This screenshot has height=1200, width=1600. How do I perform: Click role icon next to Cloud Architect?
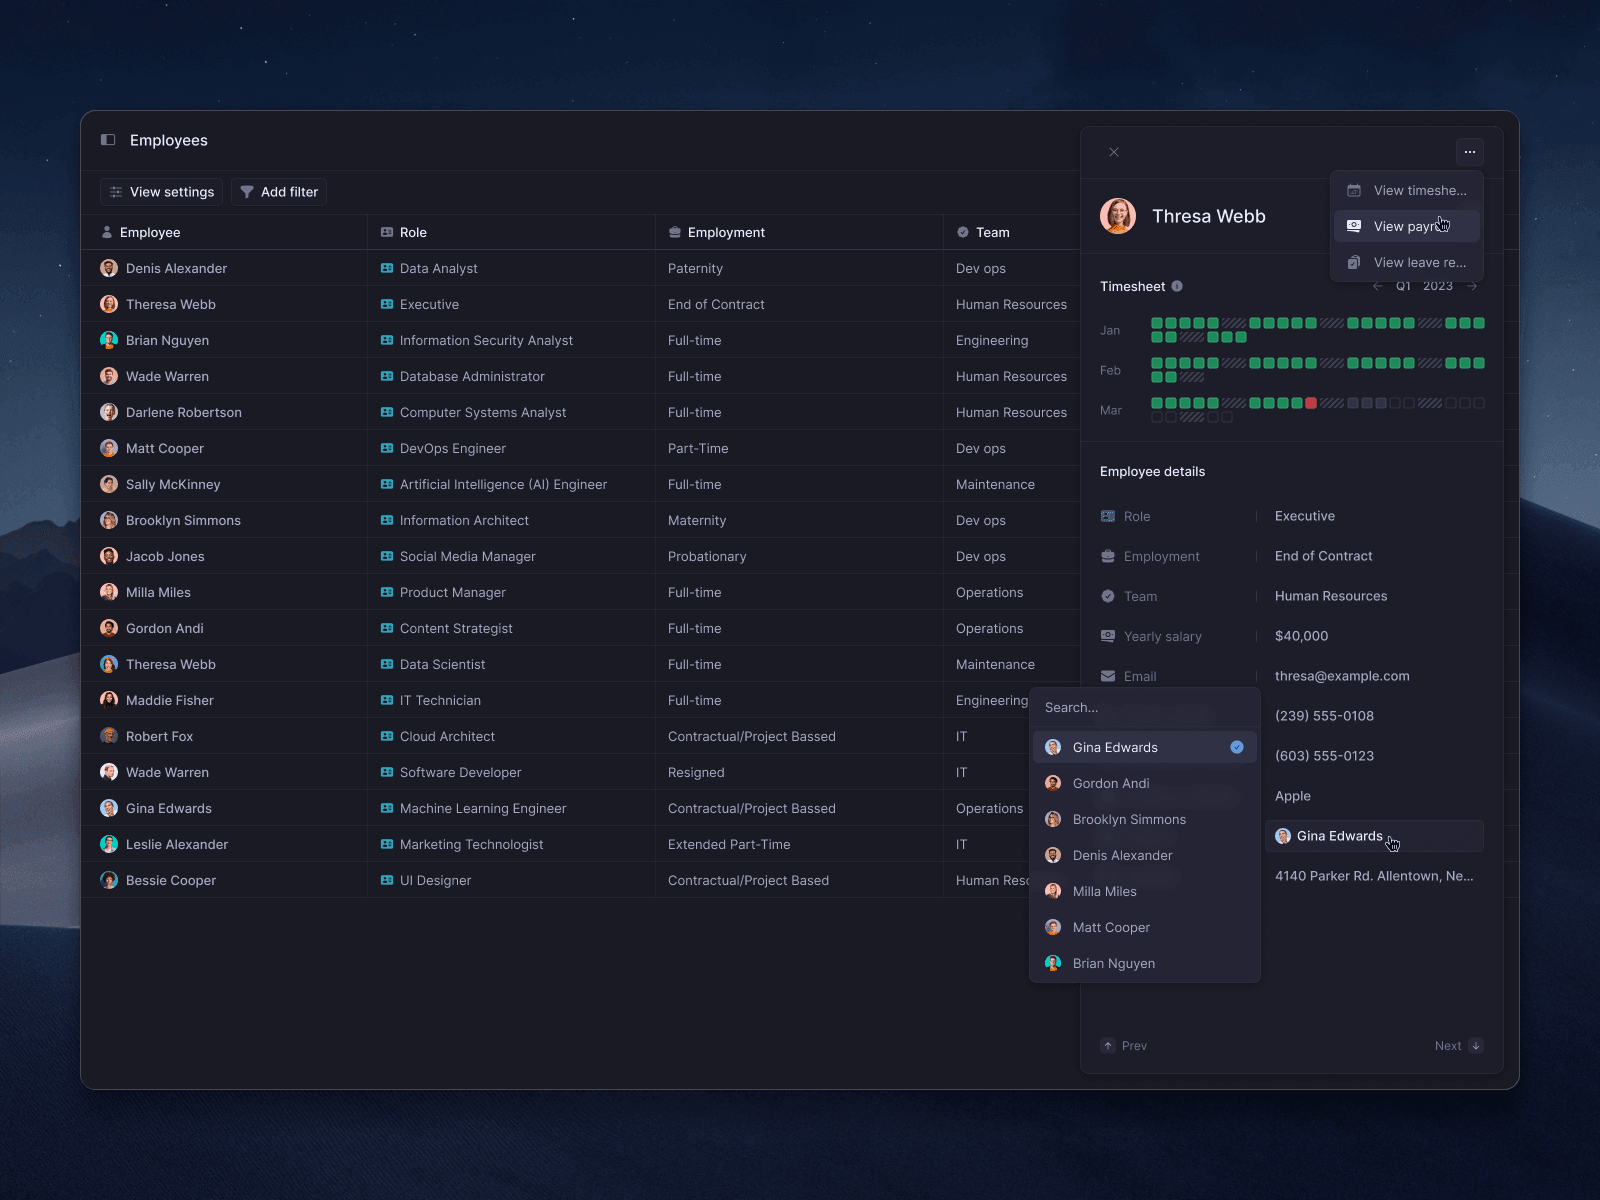click(x=387, y=736)
